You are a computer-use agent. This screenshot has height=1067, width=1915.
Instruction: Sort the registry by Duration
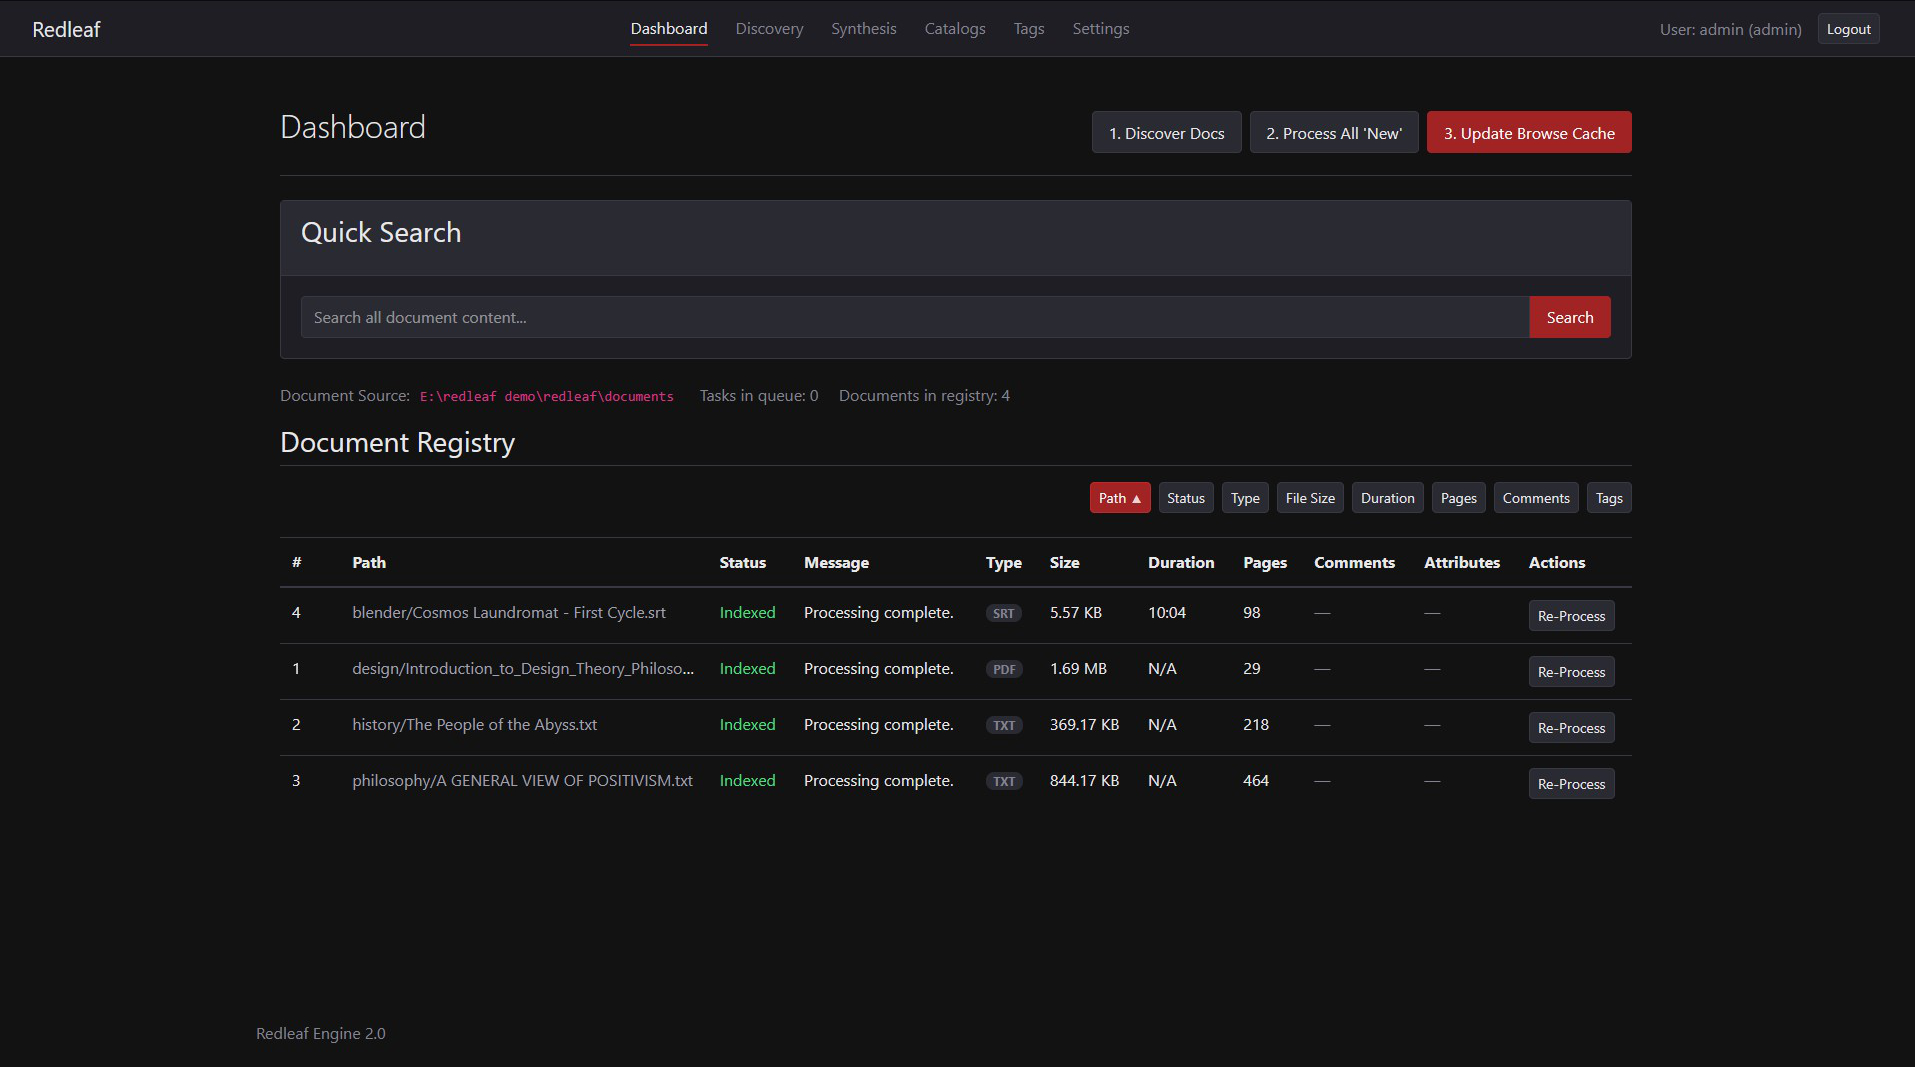1387,498
